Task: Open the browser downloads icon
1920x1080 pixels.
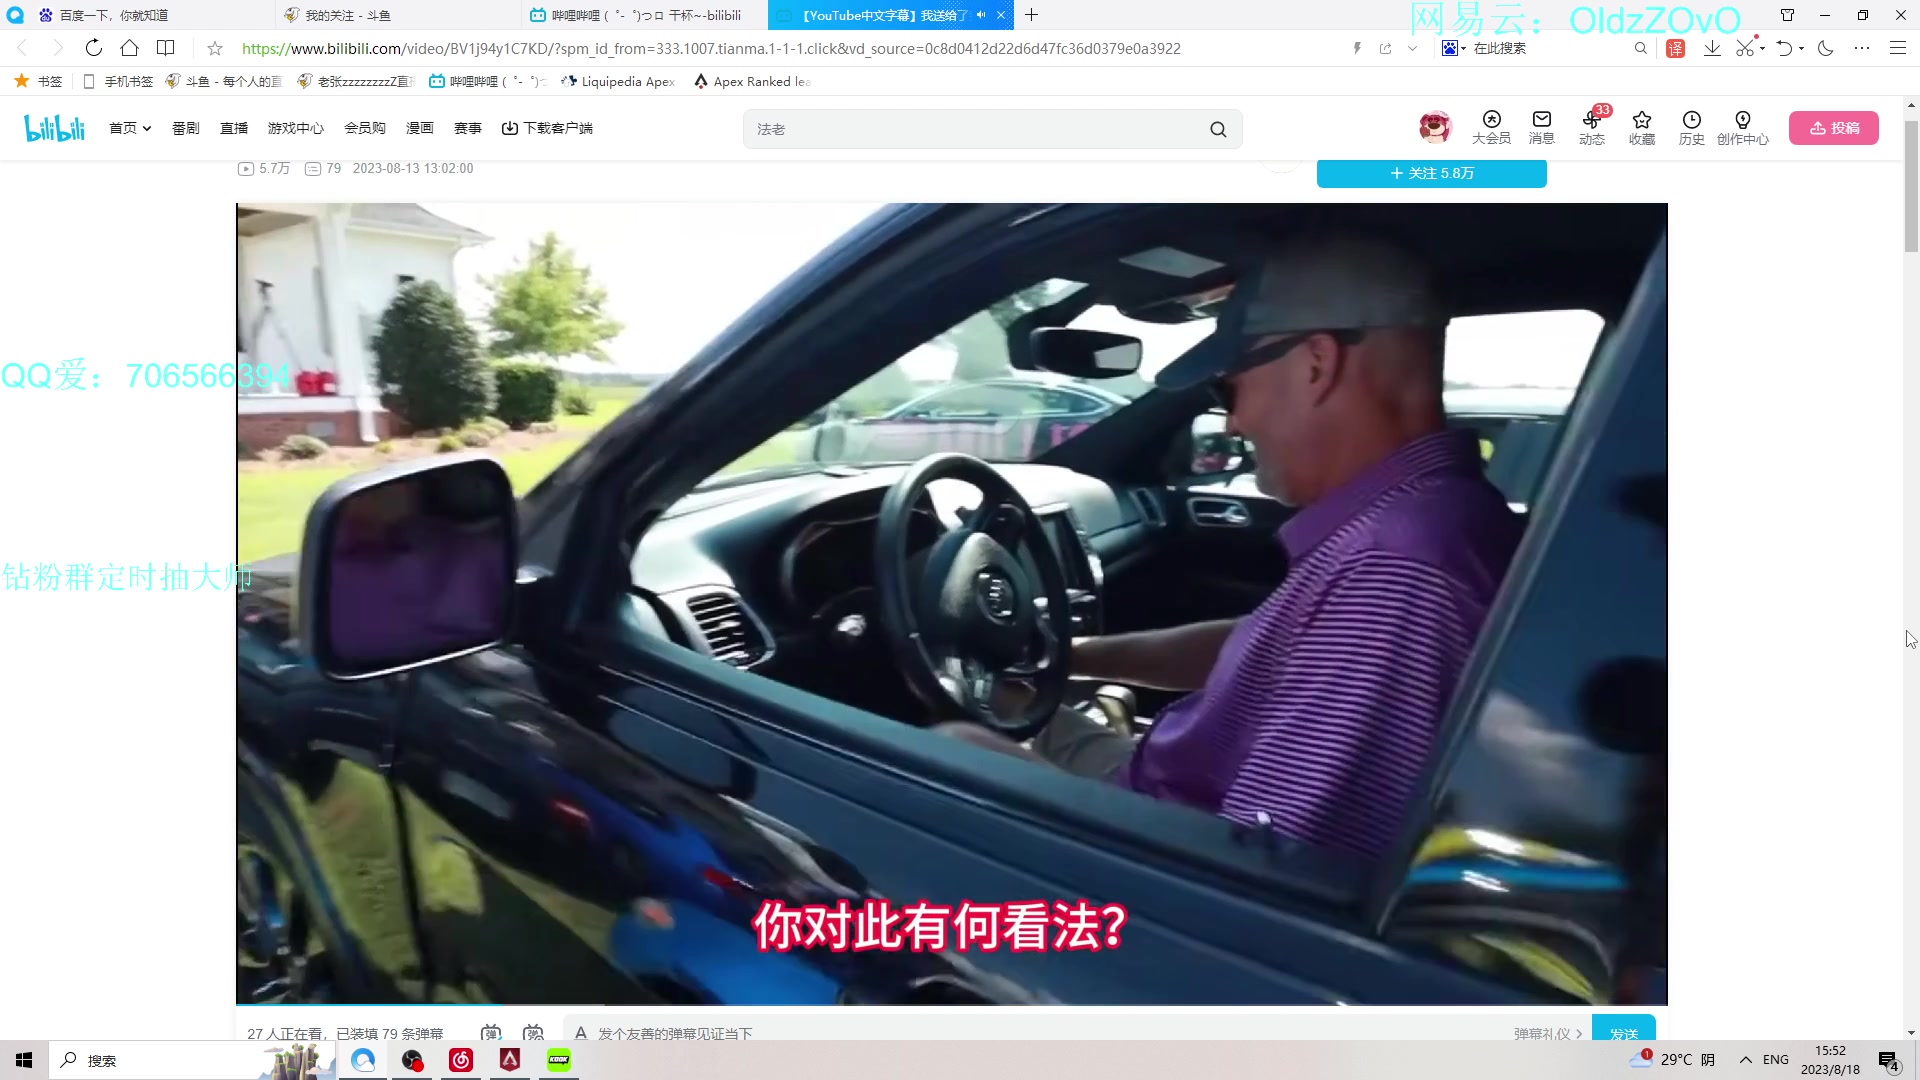Action: tap(1712, 48)
